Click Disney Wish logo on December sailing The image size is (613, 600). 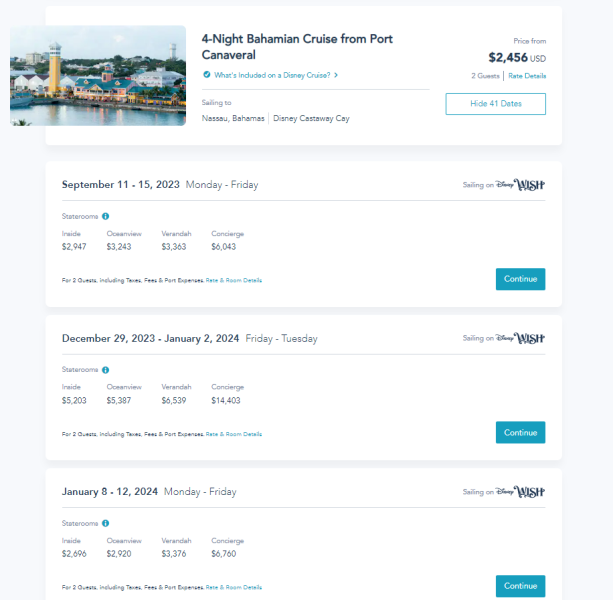coord(521,338)
